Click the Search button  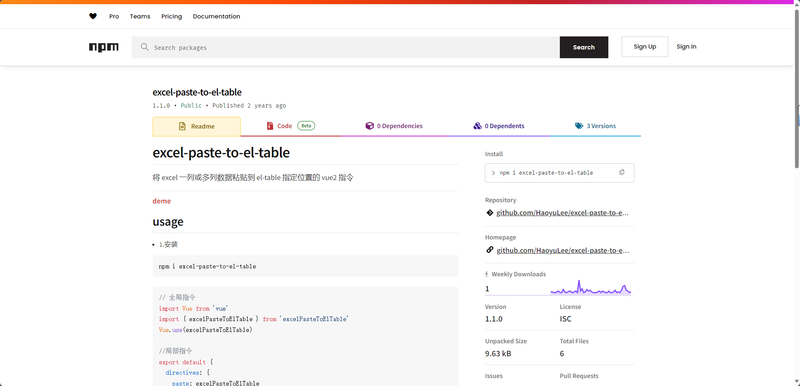tap(584, 47)
